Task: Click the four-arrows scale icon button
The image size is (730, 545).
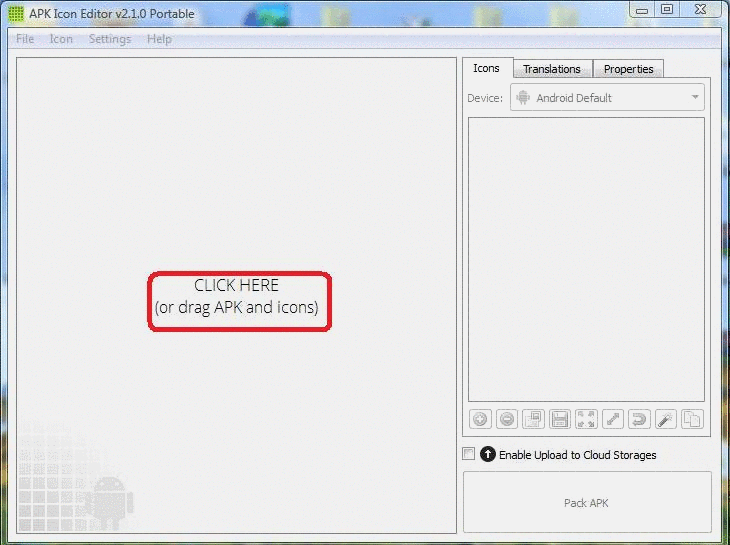Action: [x=586, y=419]
